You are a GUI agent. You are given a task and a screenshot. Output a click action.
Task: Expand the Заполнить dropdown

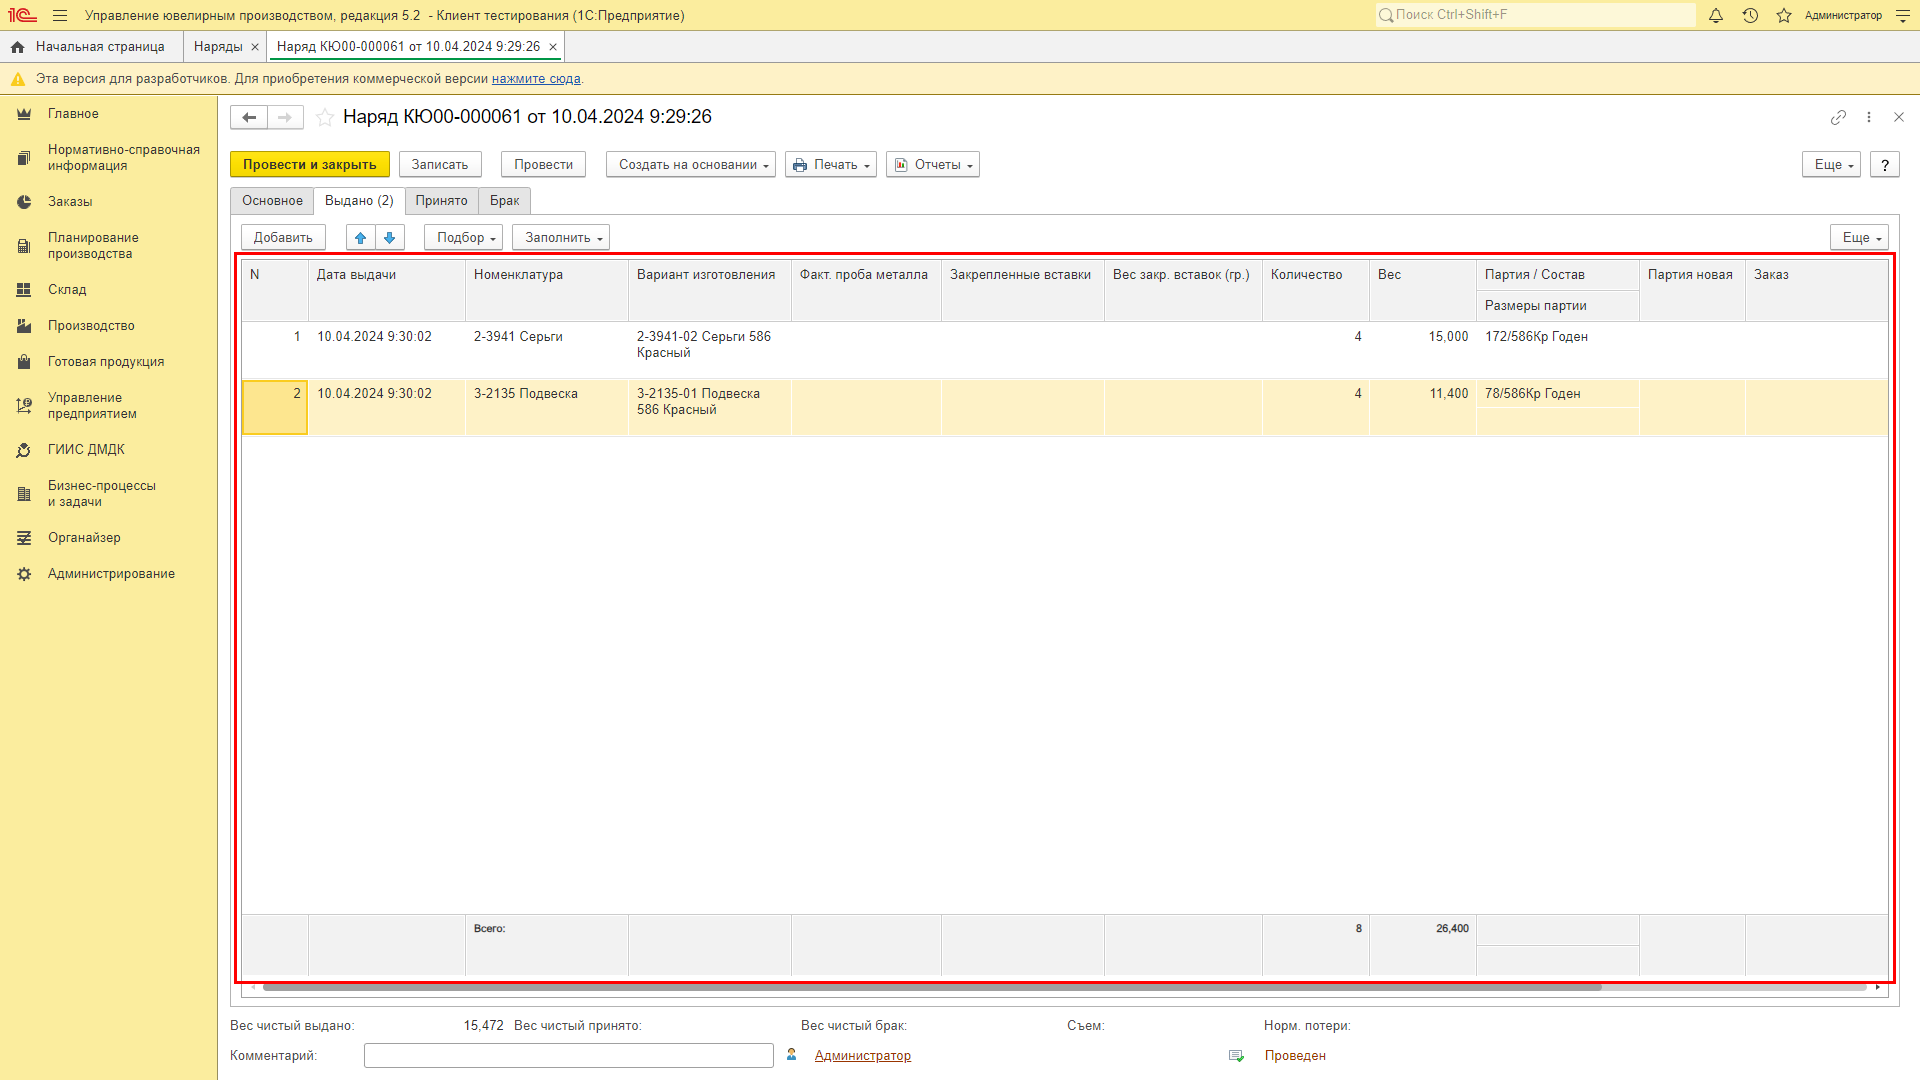click(561, 238)
